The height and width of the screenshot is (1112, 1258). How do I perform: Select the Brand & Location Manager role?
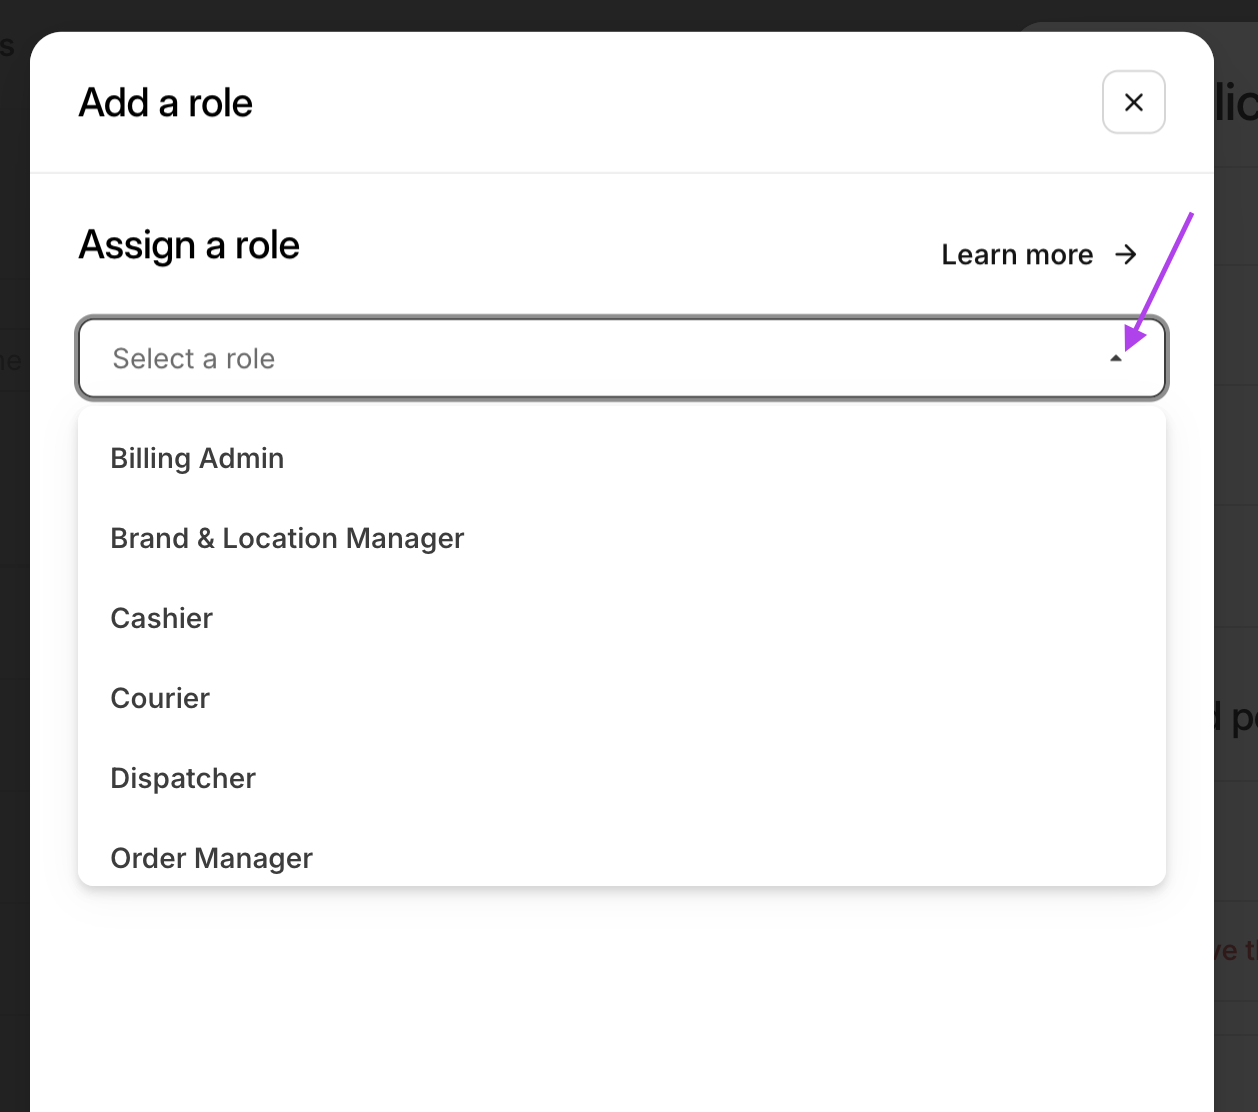[287, 538]
